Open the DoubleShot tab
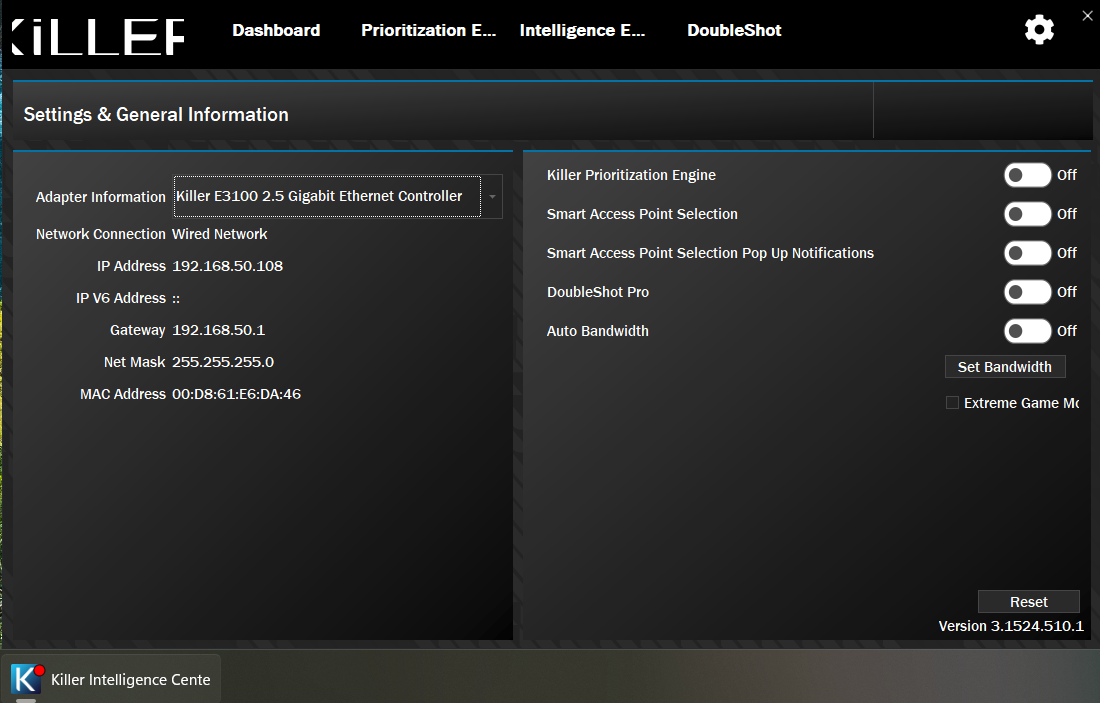Image resolution: width=1100 pixels, height=703 pixels. [735, 30]
